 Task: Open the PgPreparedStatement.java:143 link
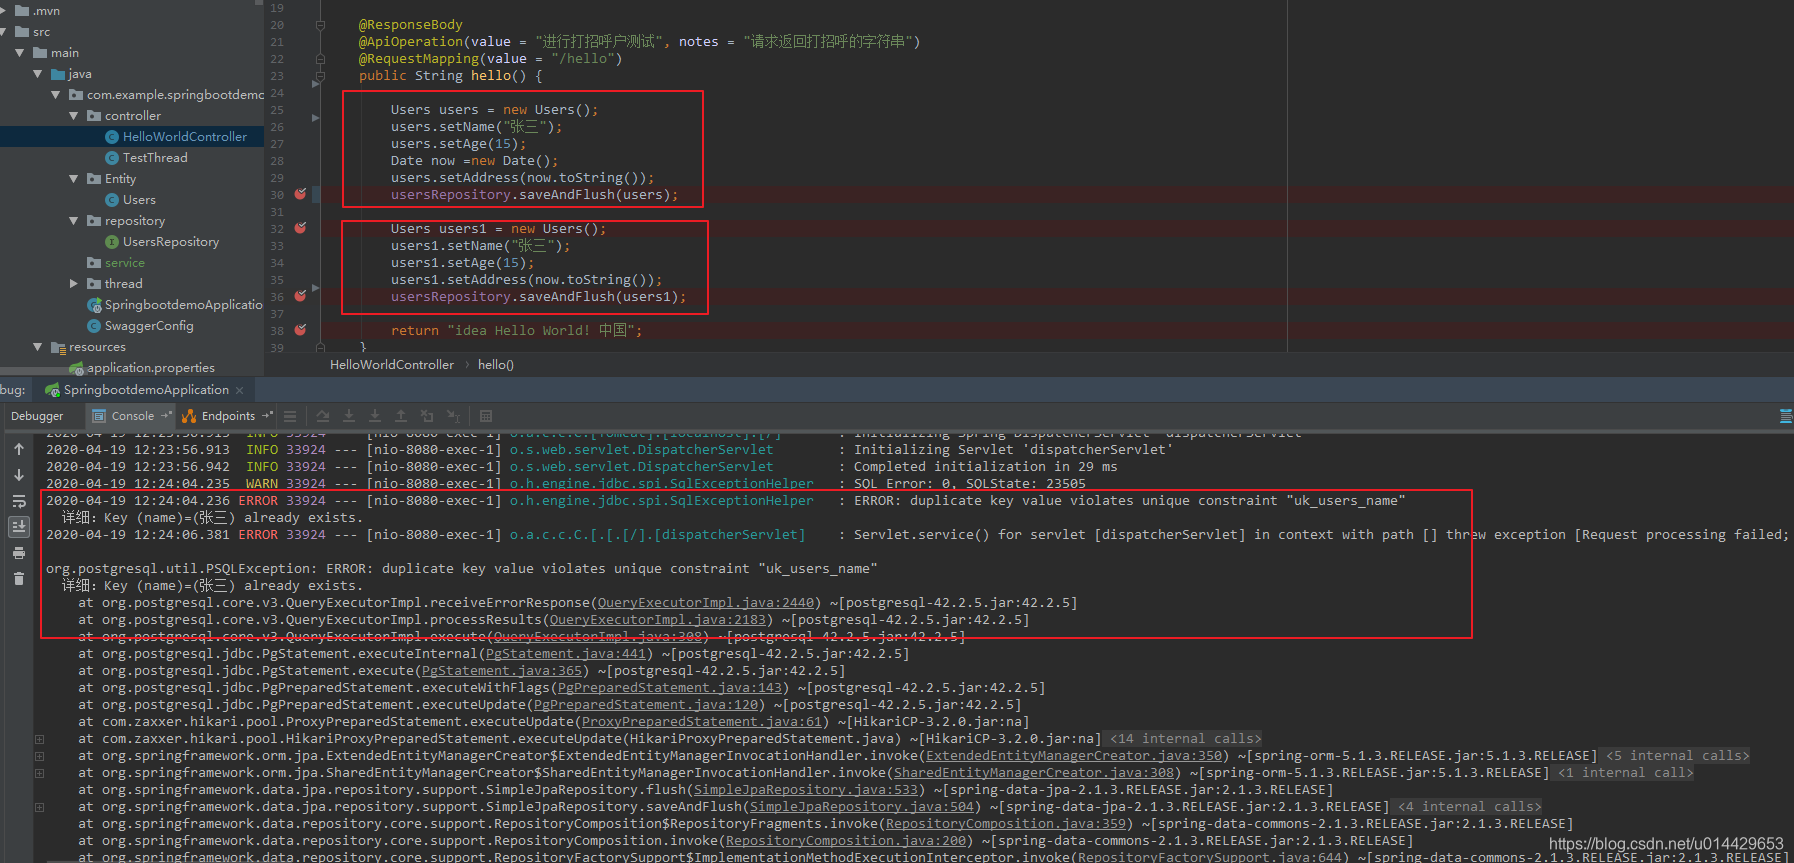click(x=670, y=688)
